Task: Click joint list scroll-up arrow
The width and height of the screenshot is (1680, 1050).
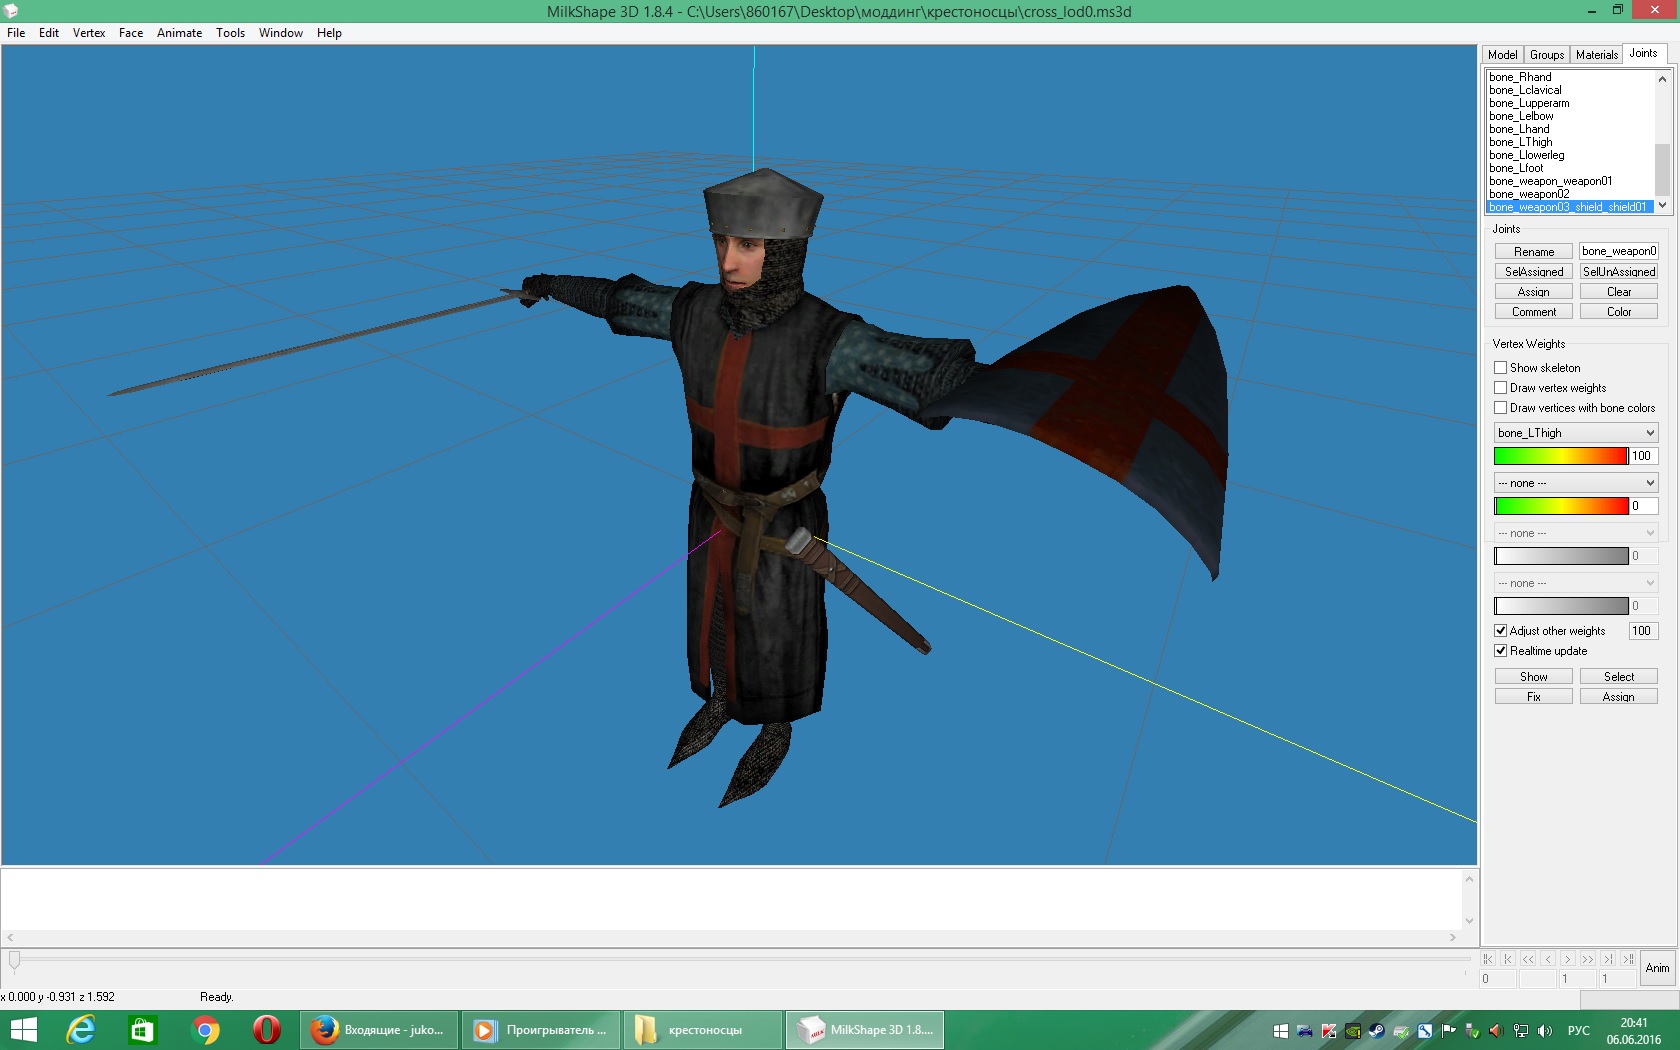Action: pyautogui.click(x=1662, y=78)
